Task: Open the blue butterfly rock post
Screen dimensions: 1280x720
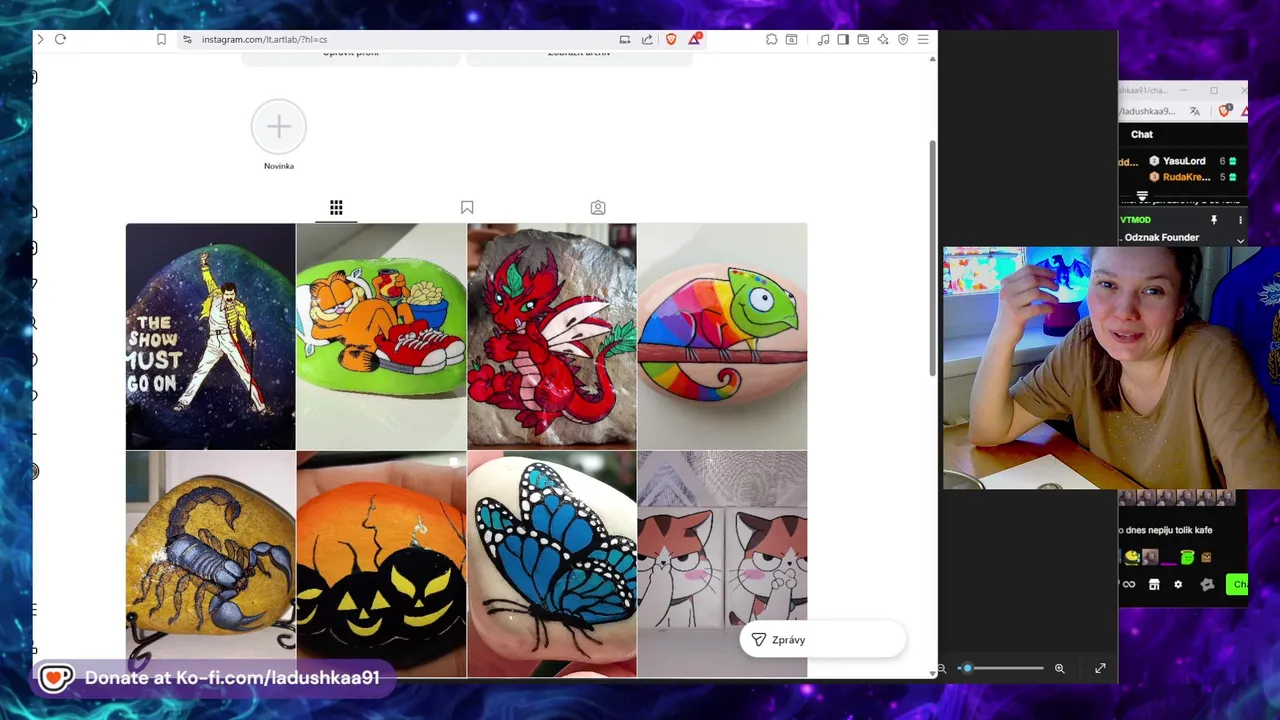Action: click(x=551, y=564)
